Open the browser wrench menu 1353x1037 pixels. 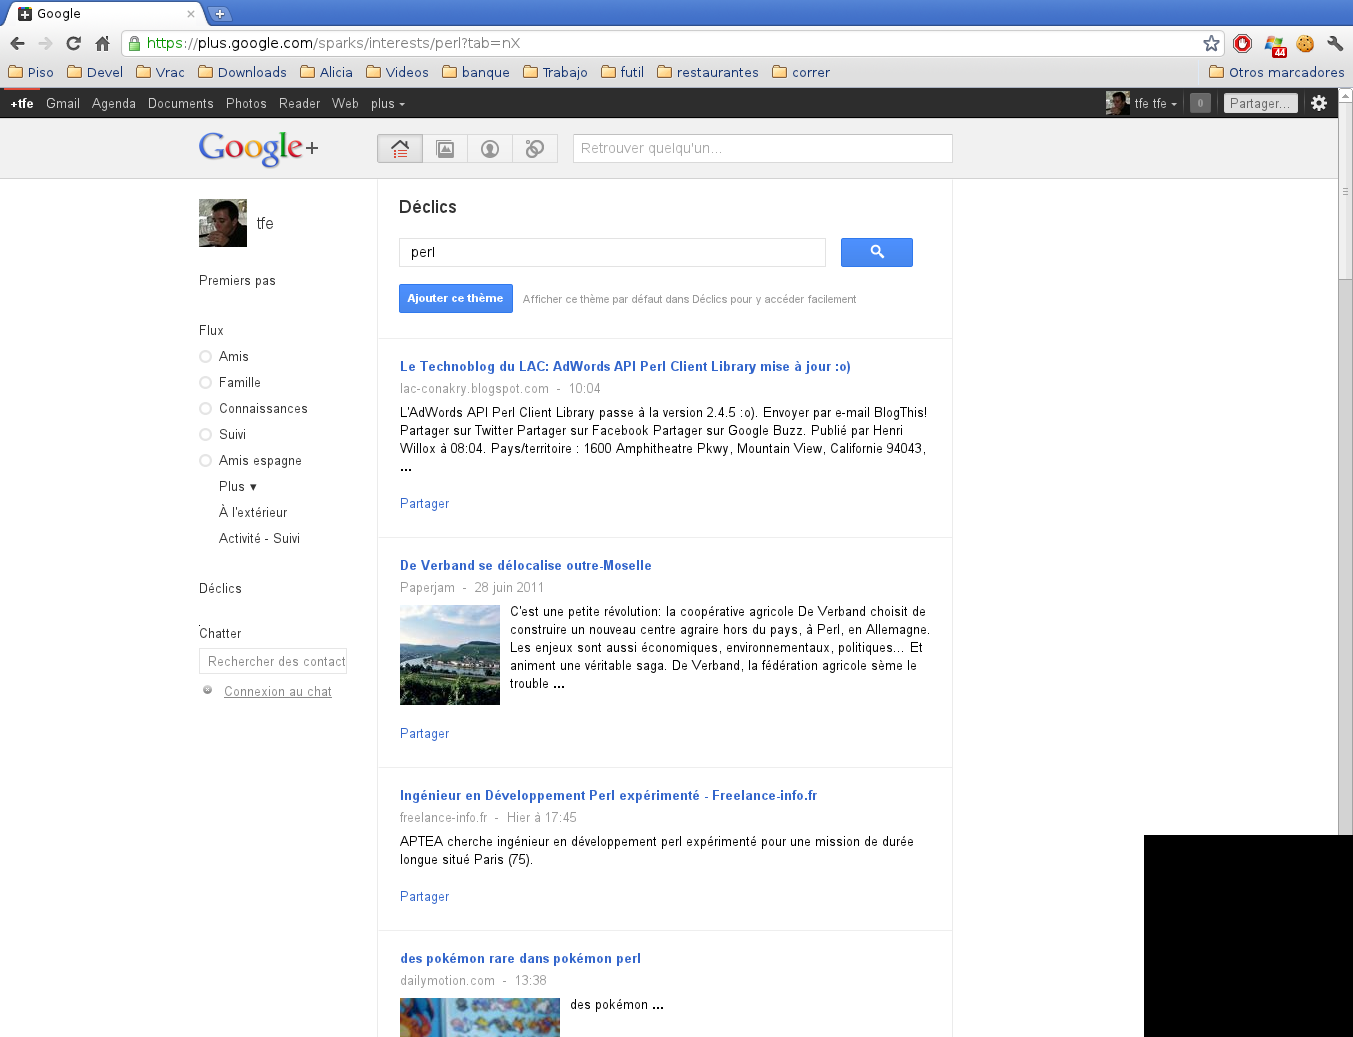1335,43
